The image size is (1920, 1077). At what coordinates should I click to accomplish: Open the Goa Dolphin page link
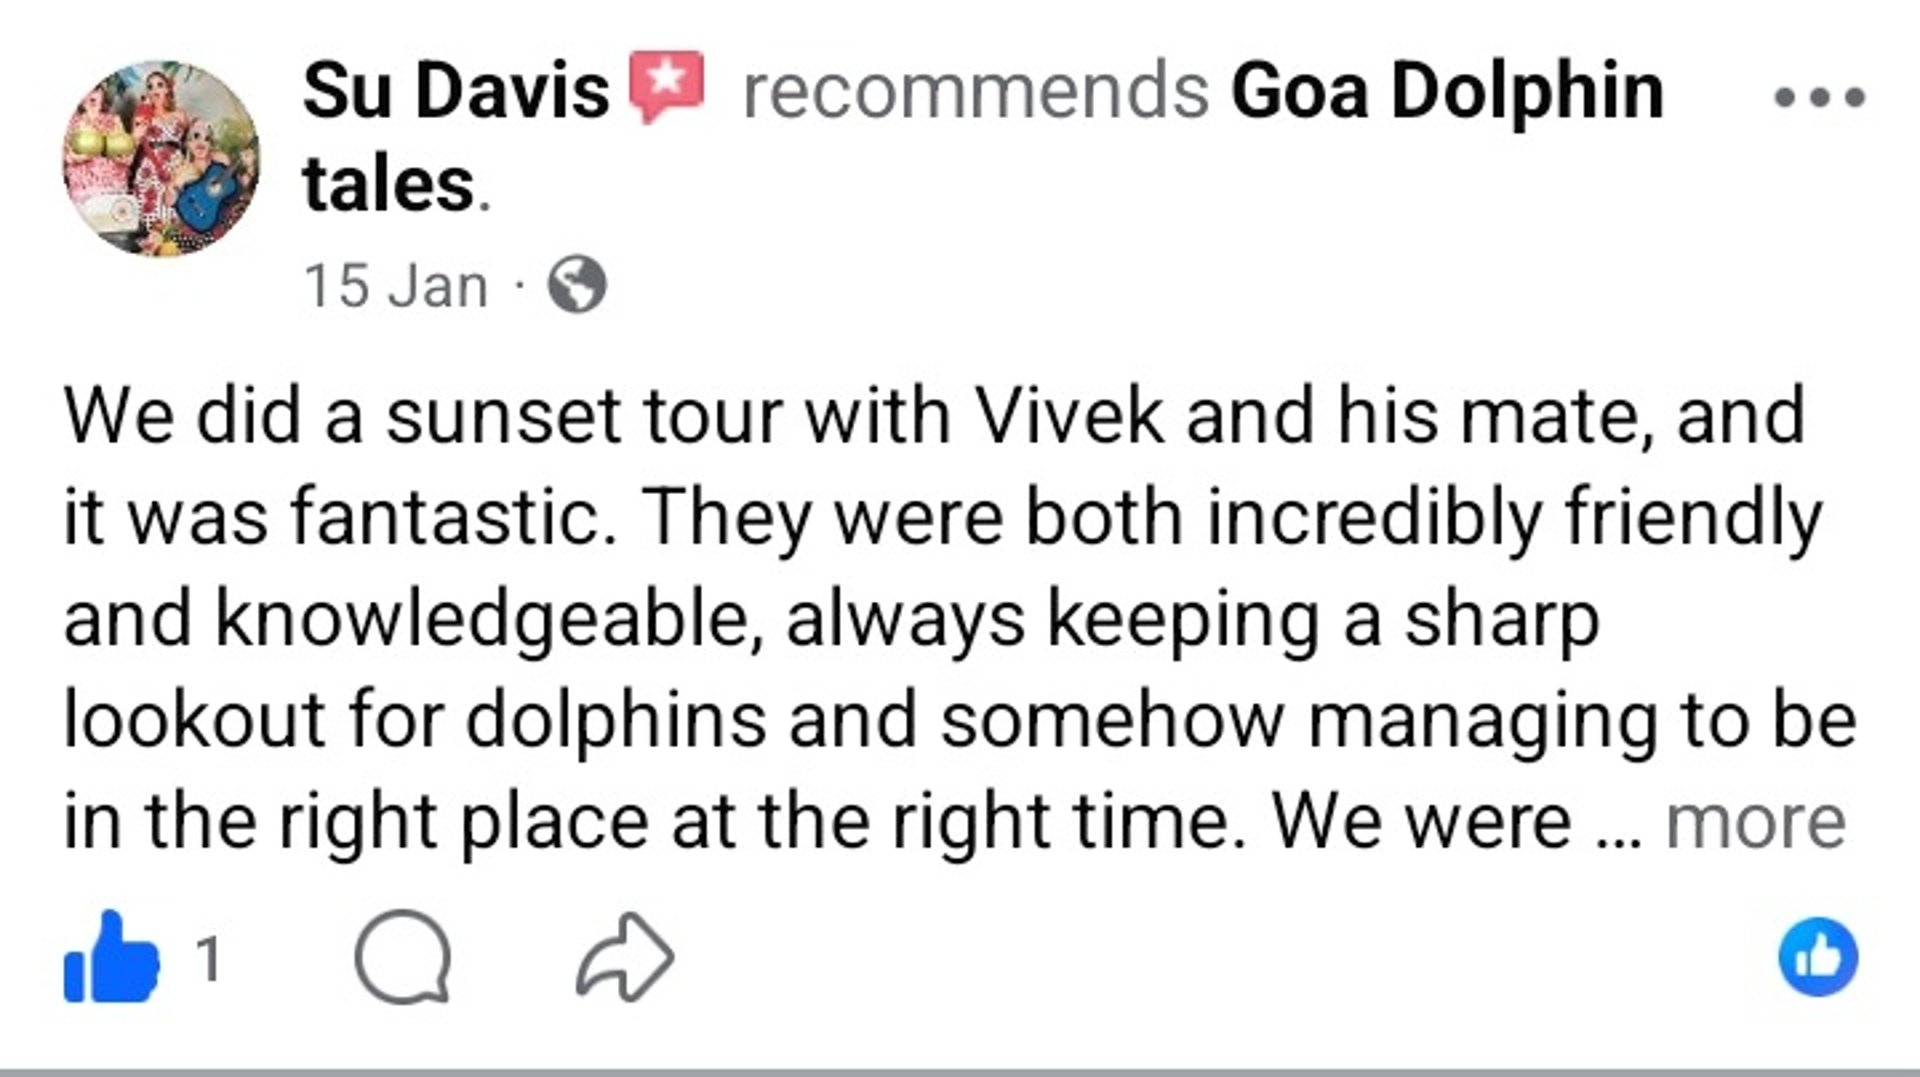(x=1447, y=90)
